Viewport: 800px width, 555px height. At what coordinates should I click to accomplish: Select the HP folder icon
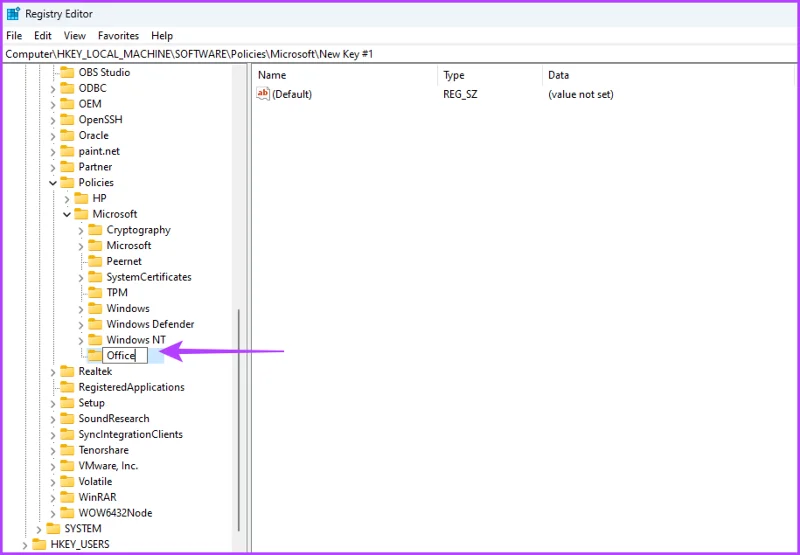coord(81,198)
